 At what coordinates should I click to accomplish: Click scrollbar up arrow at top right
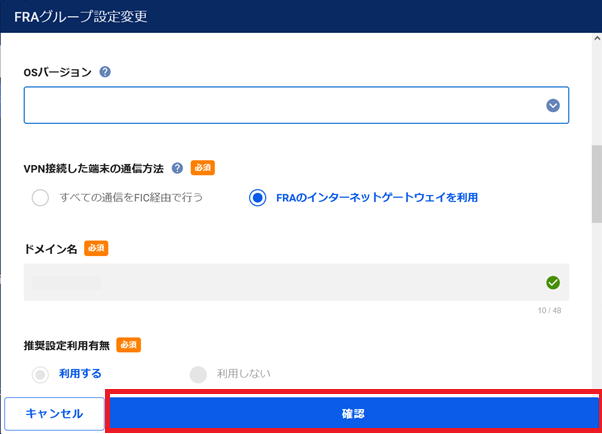[597, 38]
